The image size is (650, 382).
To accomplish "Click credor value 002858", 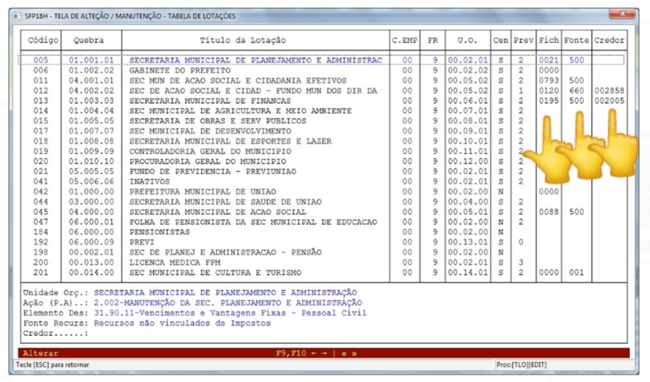I will [x=609, y=91].
